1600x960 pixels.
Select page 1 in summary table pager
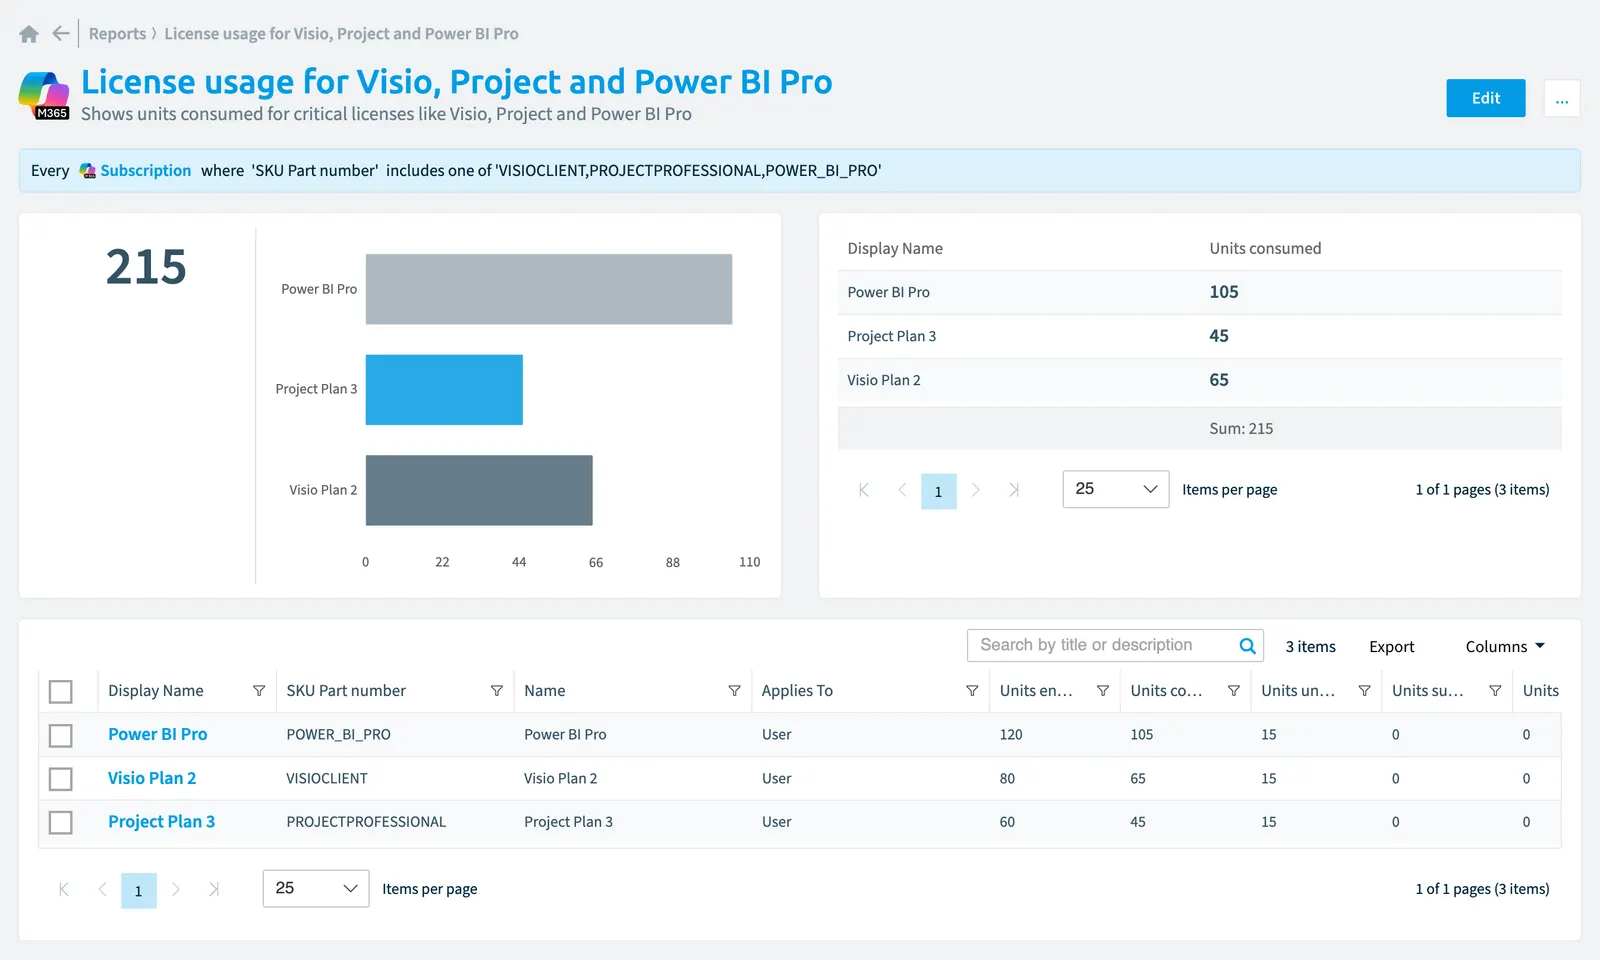[938, 491]
